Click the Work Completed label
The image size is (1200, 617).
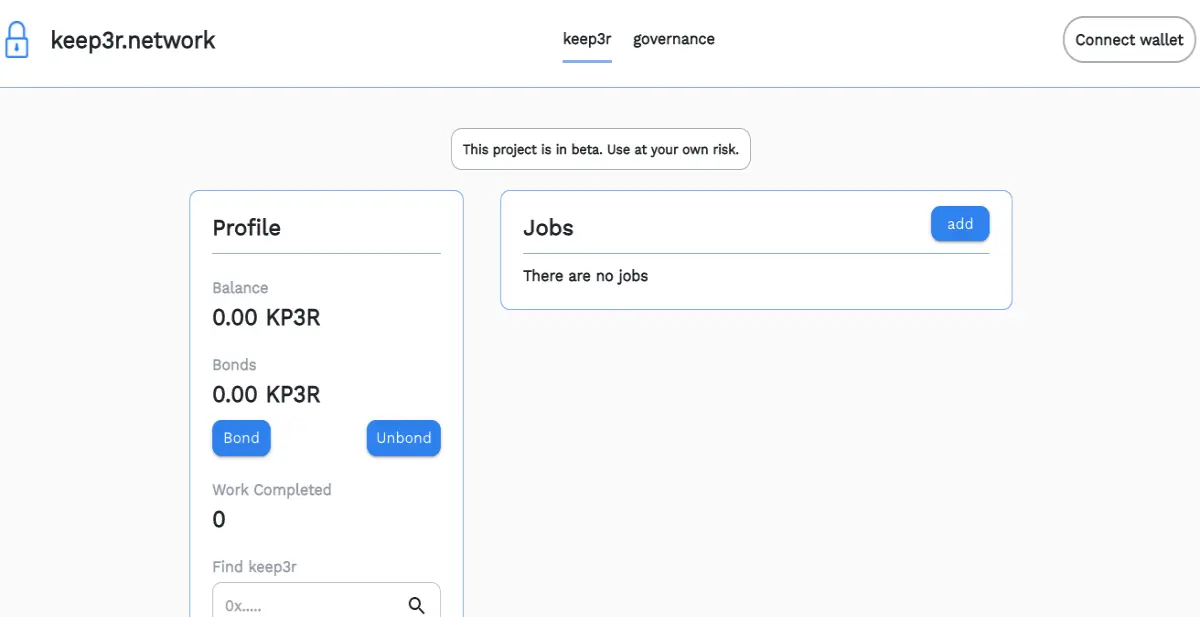coord(272,490)
